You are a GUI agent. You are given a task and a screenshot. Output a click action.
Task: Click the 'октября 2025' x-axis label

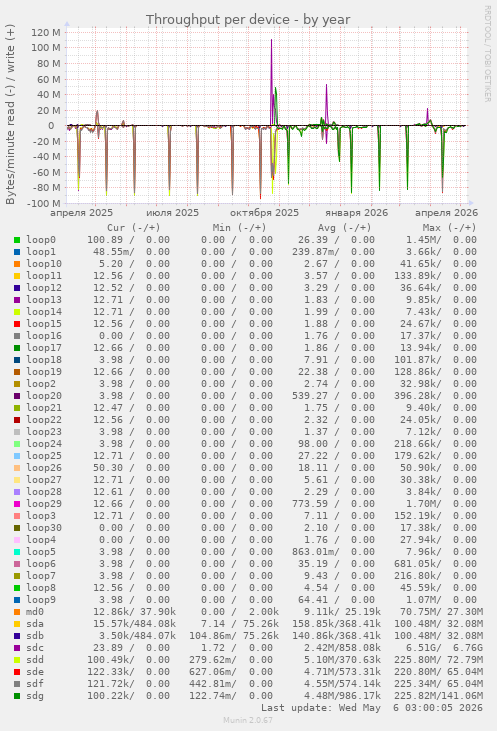click(264, 213)
